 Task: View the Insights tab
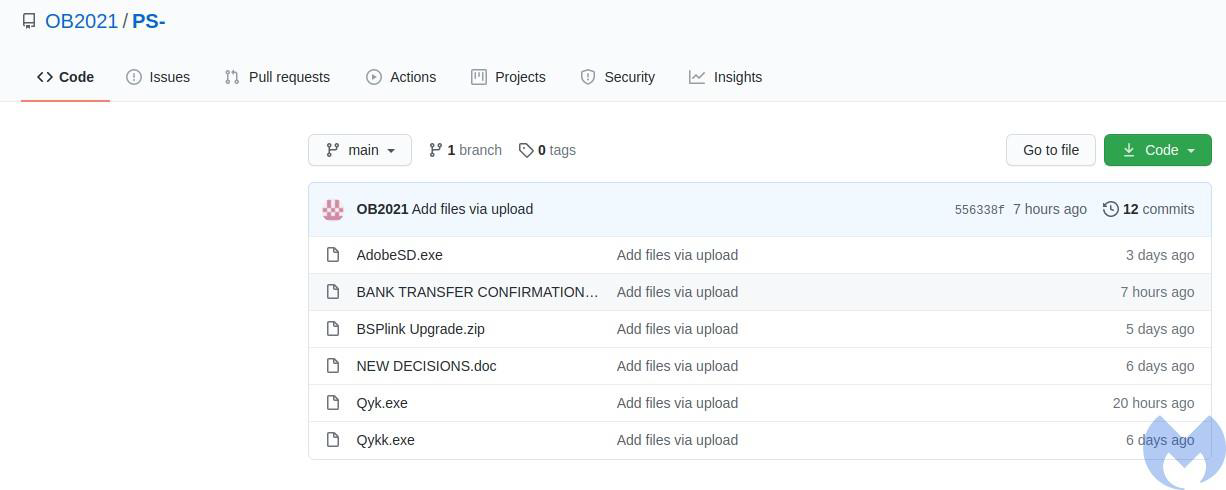pyautogui.click(x=726, y=77)
